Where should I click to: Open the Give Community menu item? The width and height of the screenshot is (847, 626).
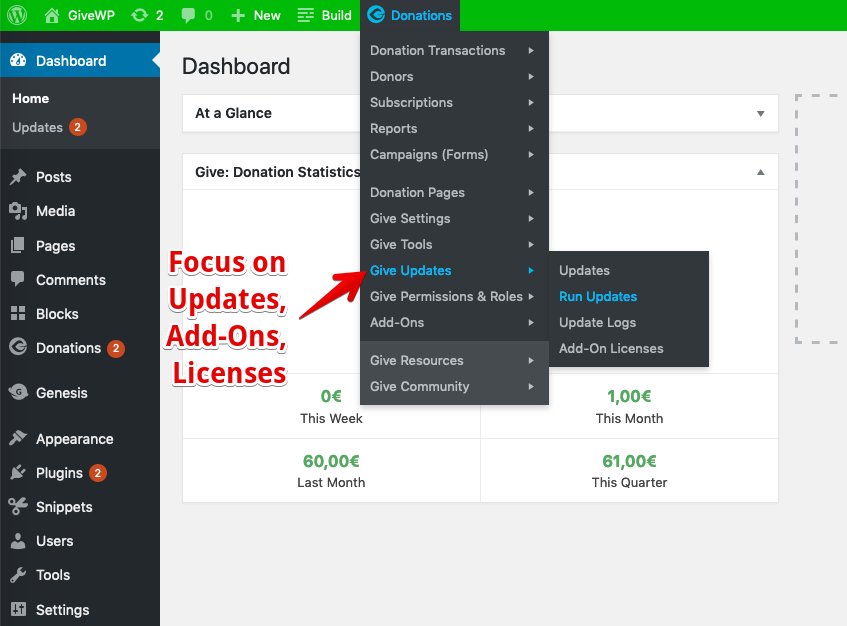(x=454, y=386)
